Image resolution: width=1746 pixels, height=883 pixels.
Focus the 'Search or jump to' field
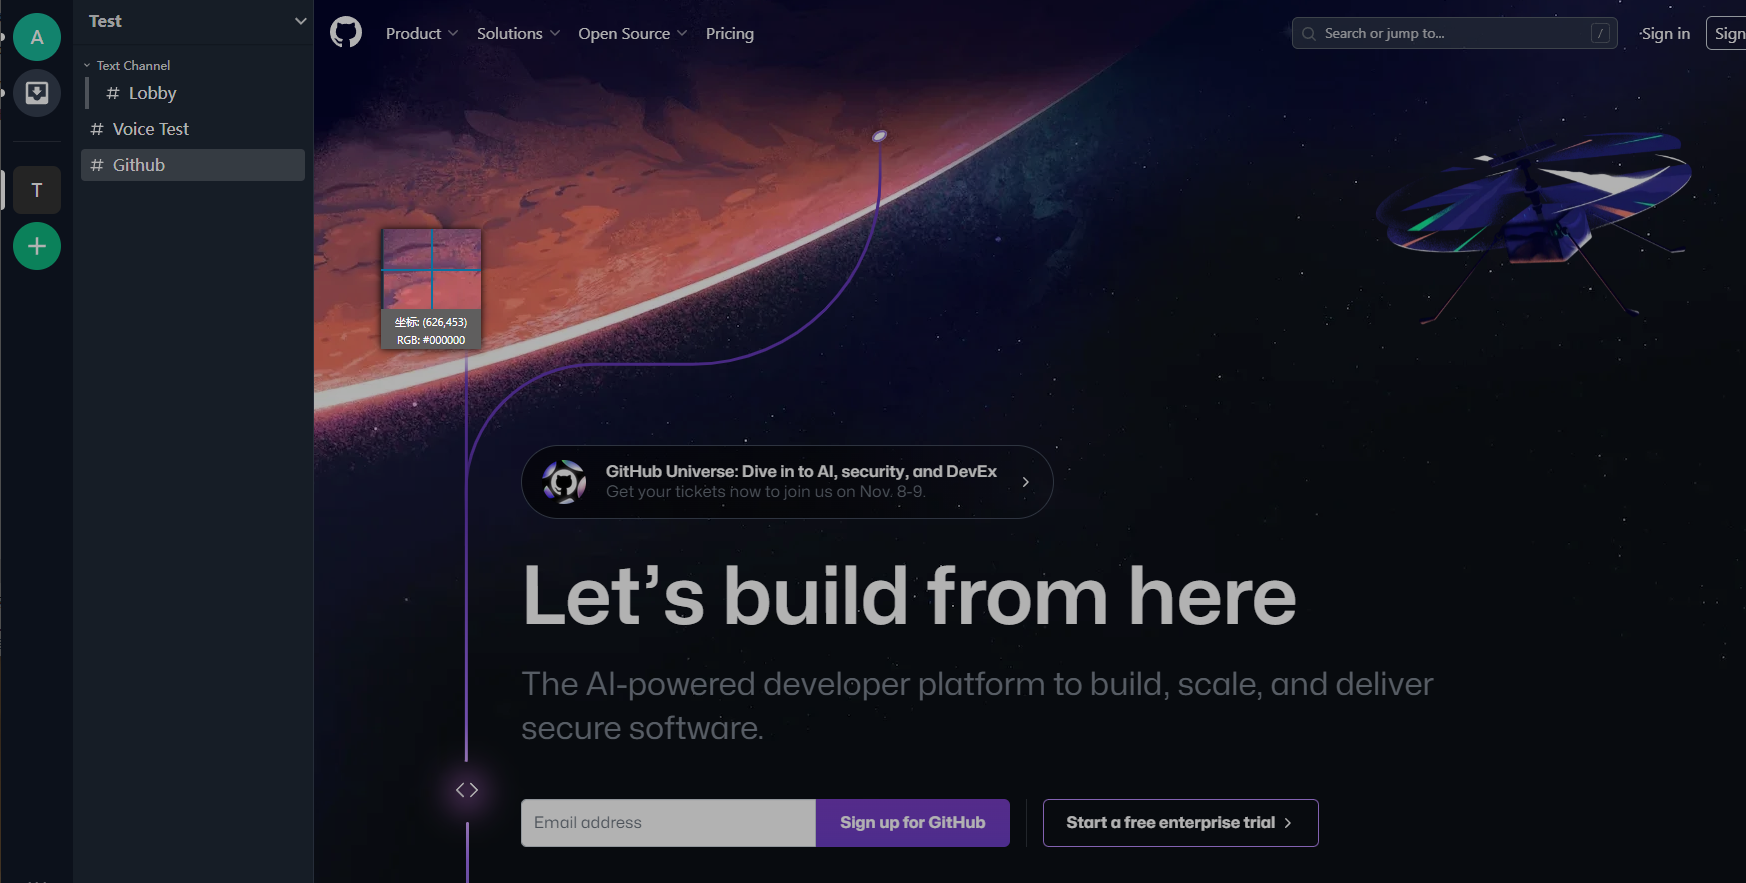click(1455, 33)
